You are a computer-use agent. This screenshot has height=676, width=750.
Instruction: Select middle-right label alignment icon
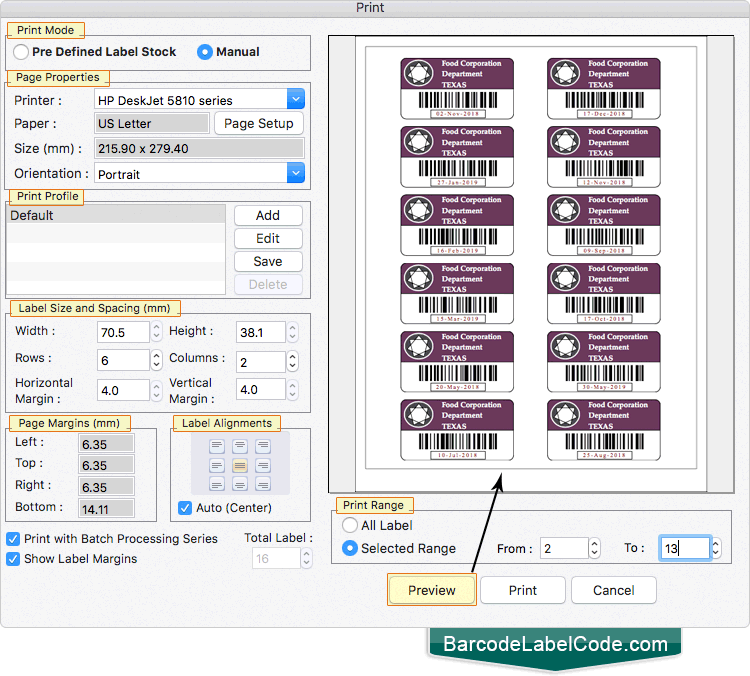[263, 465]
